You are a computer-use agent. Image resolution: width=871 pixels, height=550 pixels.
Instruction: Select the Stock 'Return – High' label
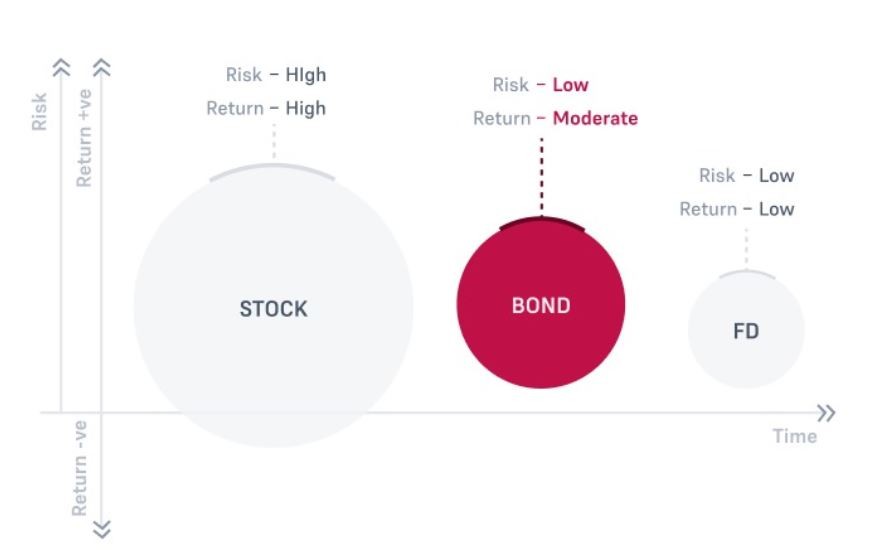[266, 108]
